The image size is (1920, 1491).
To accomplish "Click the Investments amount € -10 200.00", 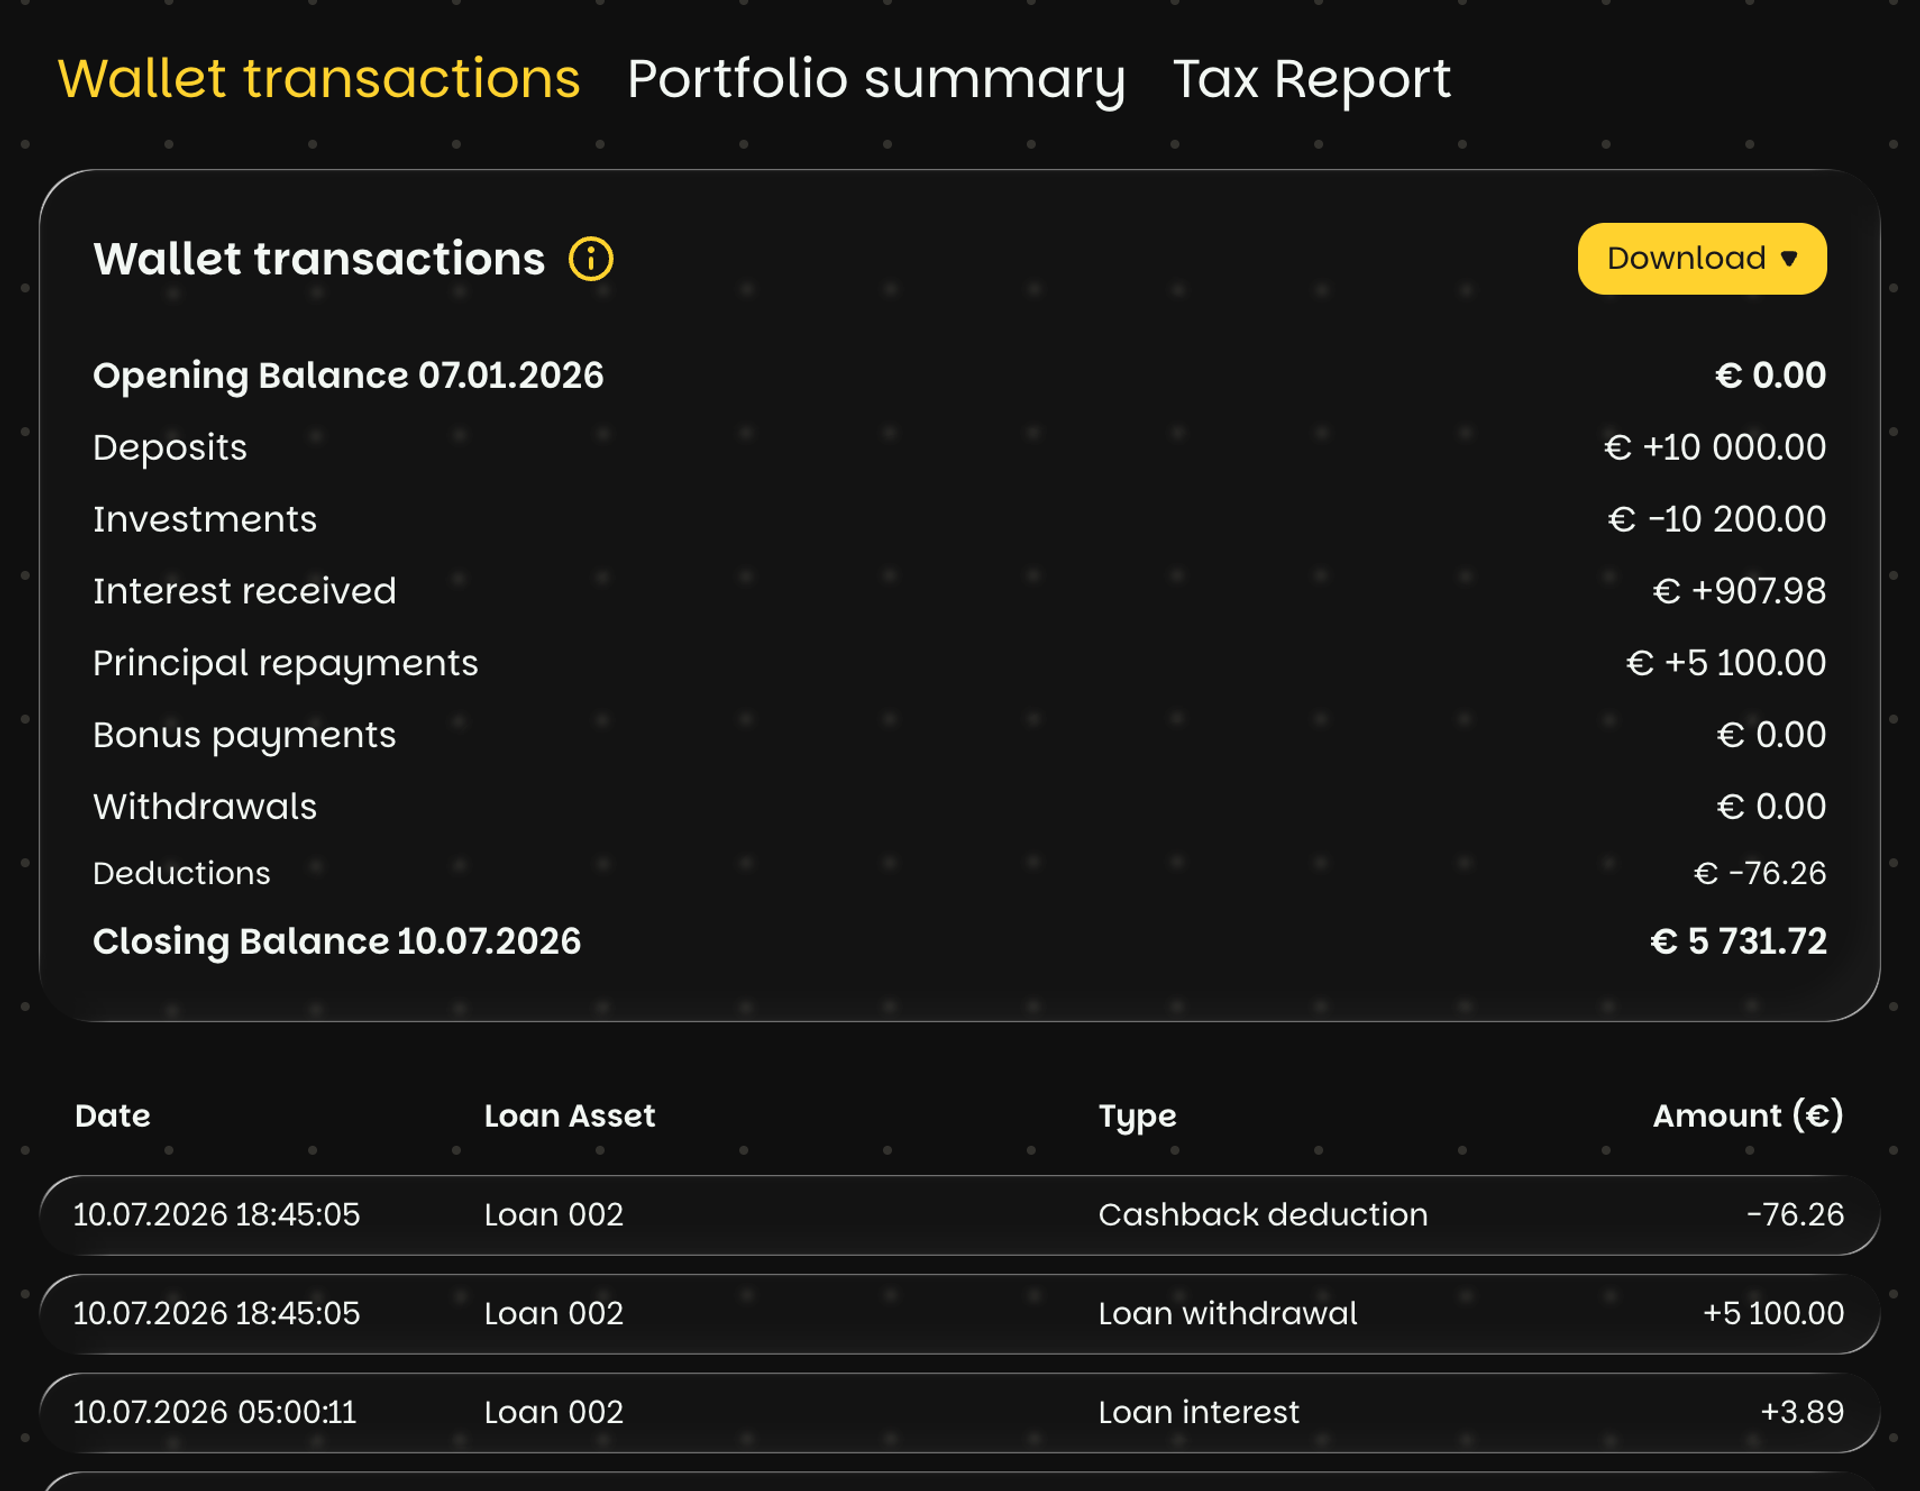I will coord(1717,519).
